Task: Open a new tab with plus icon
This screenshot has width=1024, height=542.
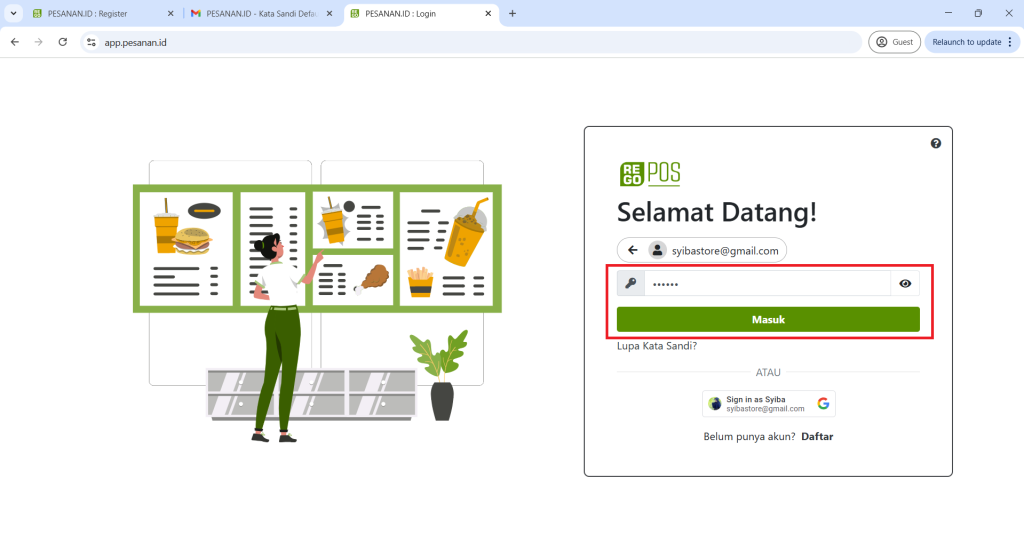Action: 513,14
